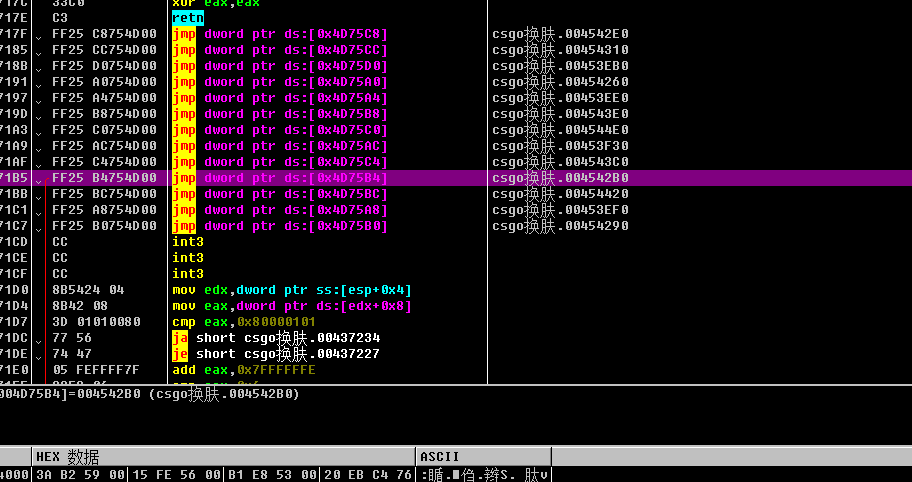Select jmp dword ptr ds:[0x4D75AC] instruction

pyautogui.click(x=280, y=146)
